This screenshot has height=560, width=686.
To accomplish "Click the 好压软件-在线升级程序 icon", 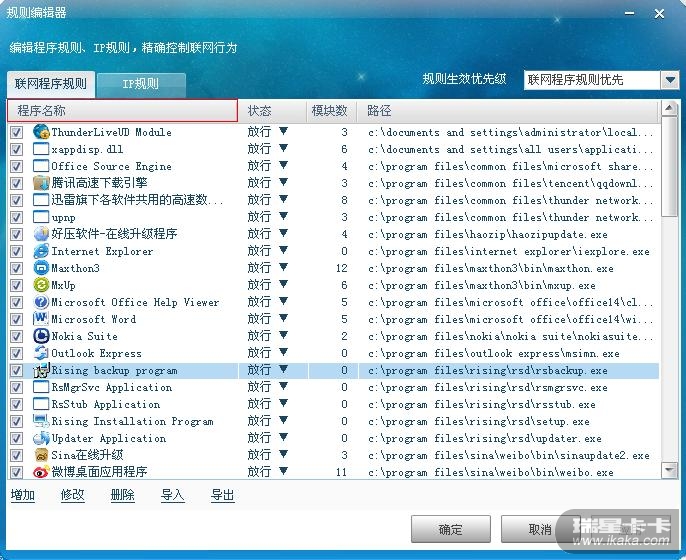I will point(41,234).
